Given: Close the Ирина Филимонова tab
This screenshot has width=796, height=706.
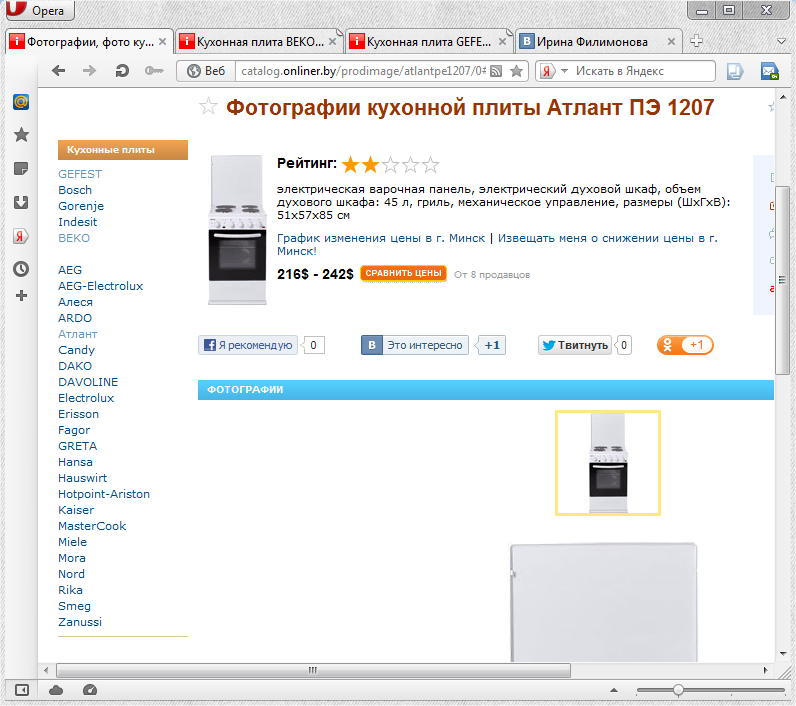Looking at the screenshot, I should point(671,42).
